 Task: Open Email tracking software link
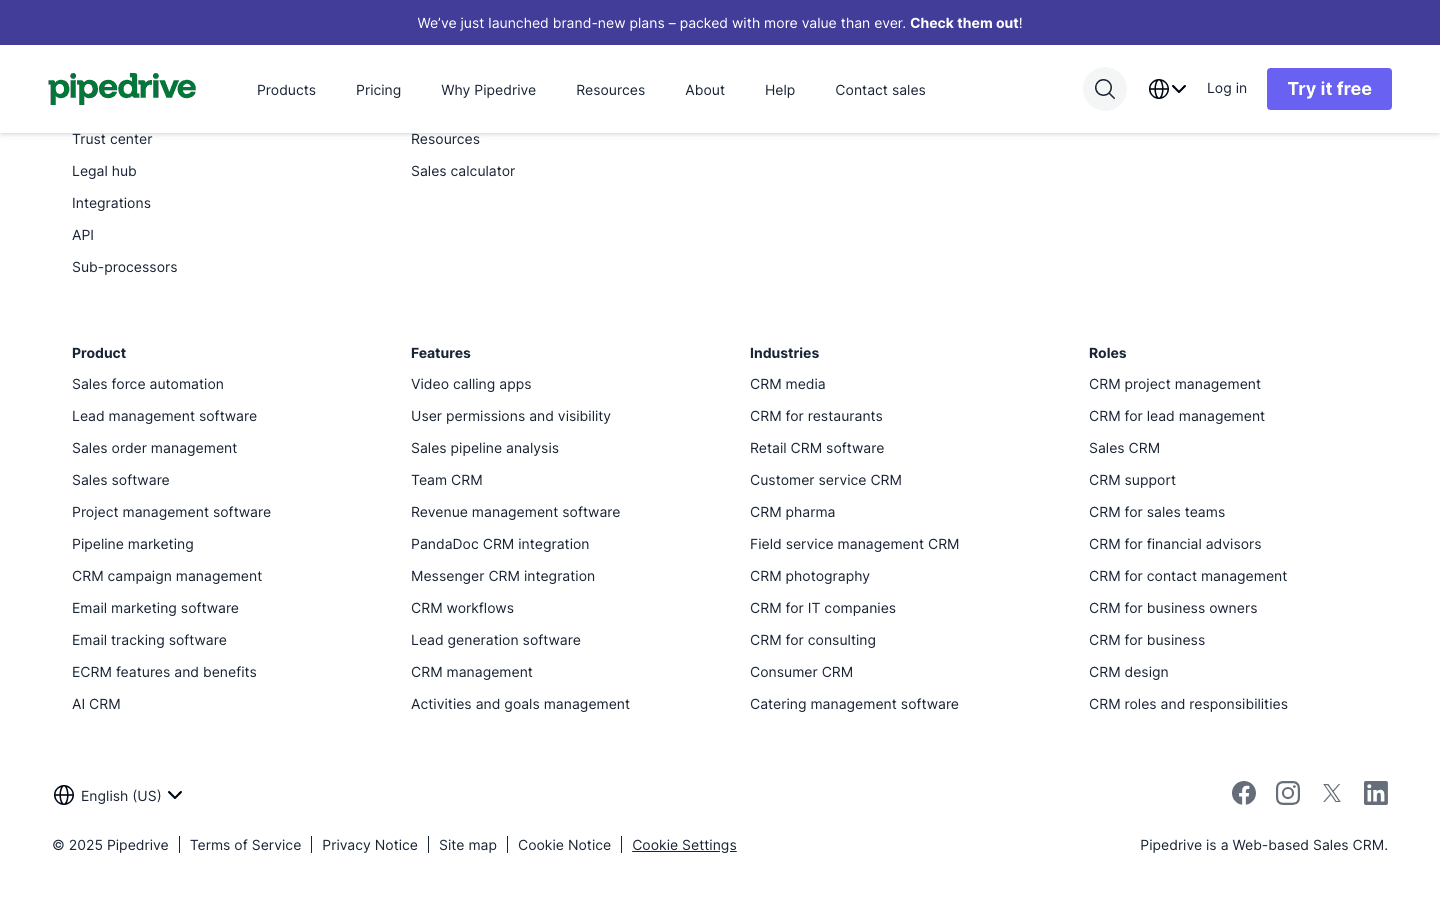(149, 640)
